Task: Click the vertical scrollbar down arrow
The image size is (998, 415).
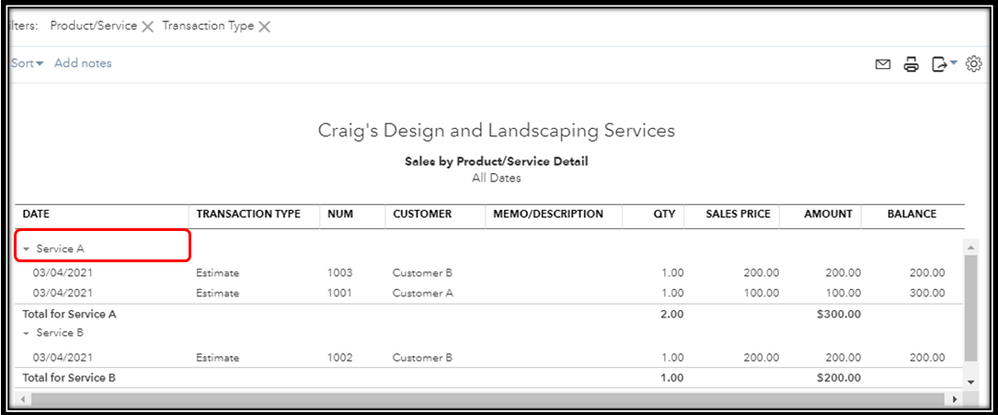Action: pos(970,382)
